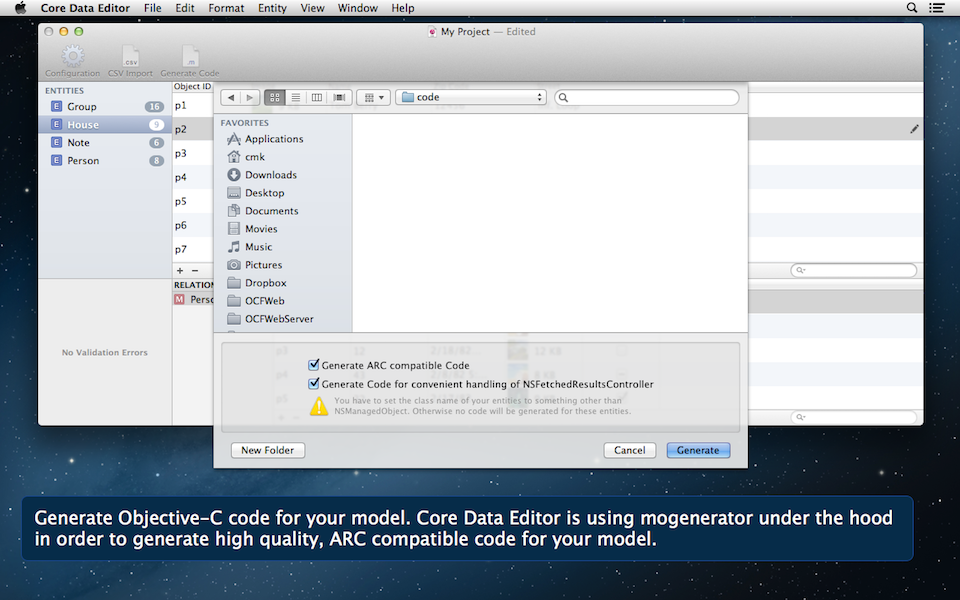Open the item arrangement dropdown
Screen dimensions: 960x600
tap(373, 97)
